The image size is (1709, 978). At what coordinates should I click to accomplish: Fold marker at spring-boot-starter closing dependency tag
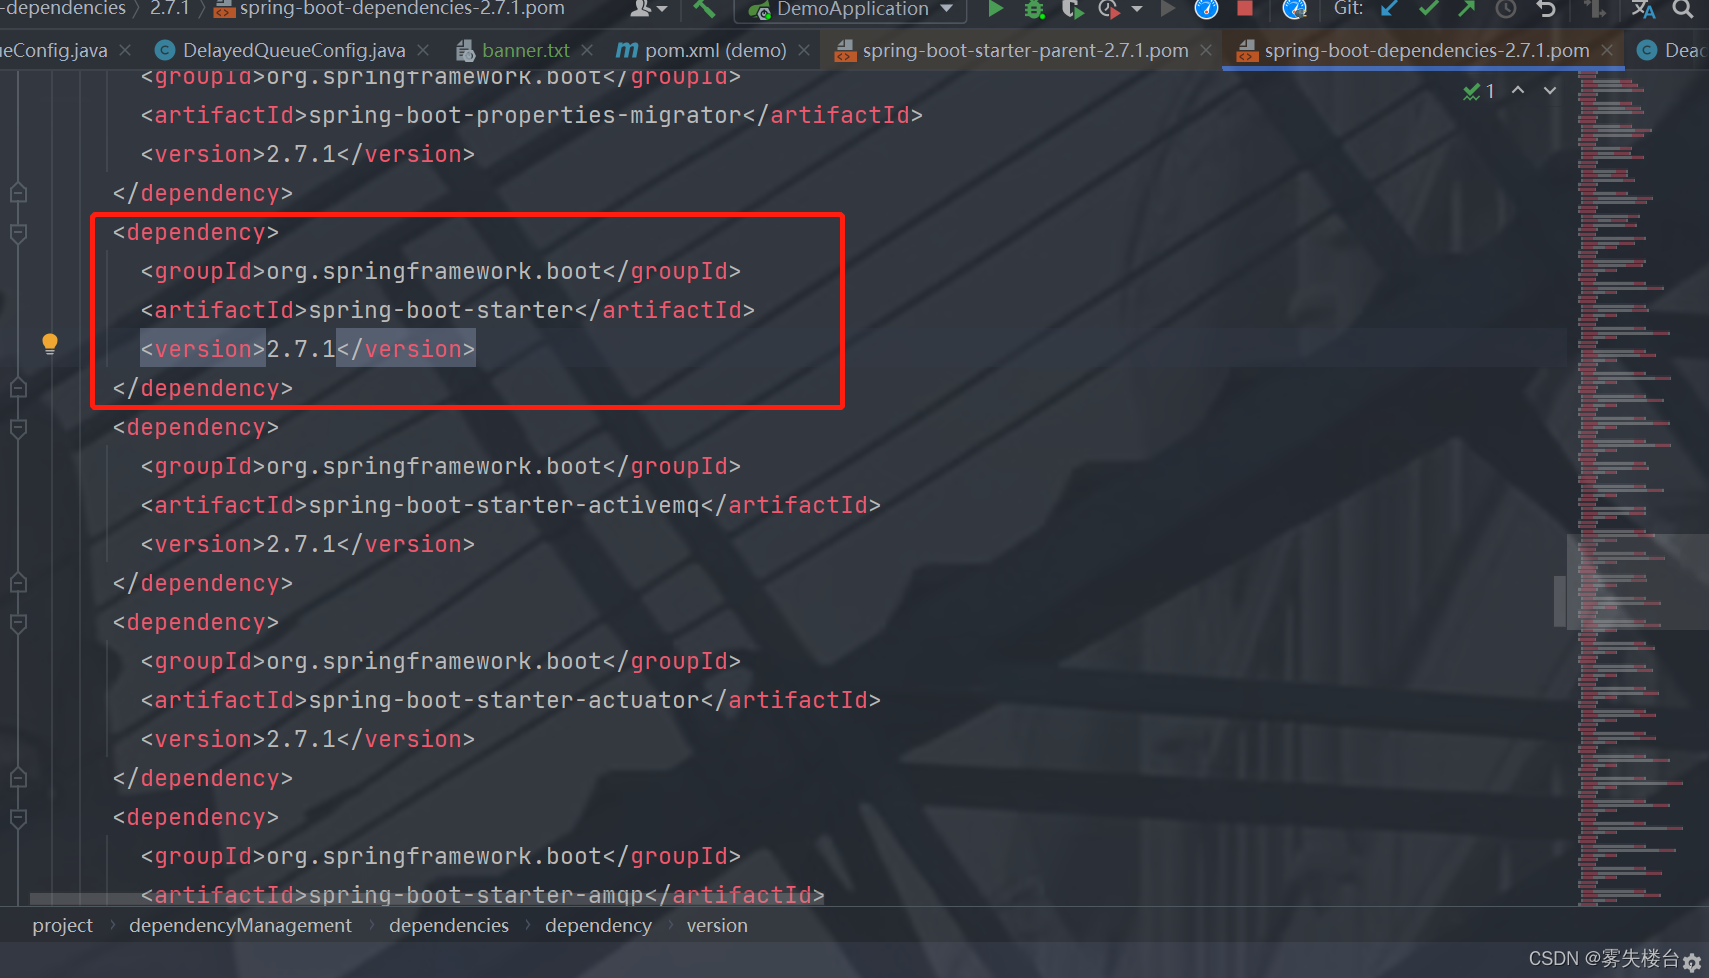(18, 387)
